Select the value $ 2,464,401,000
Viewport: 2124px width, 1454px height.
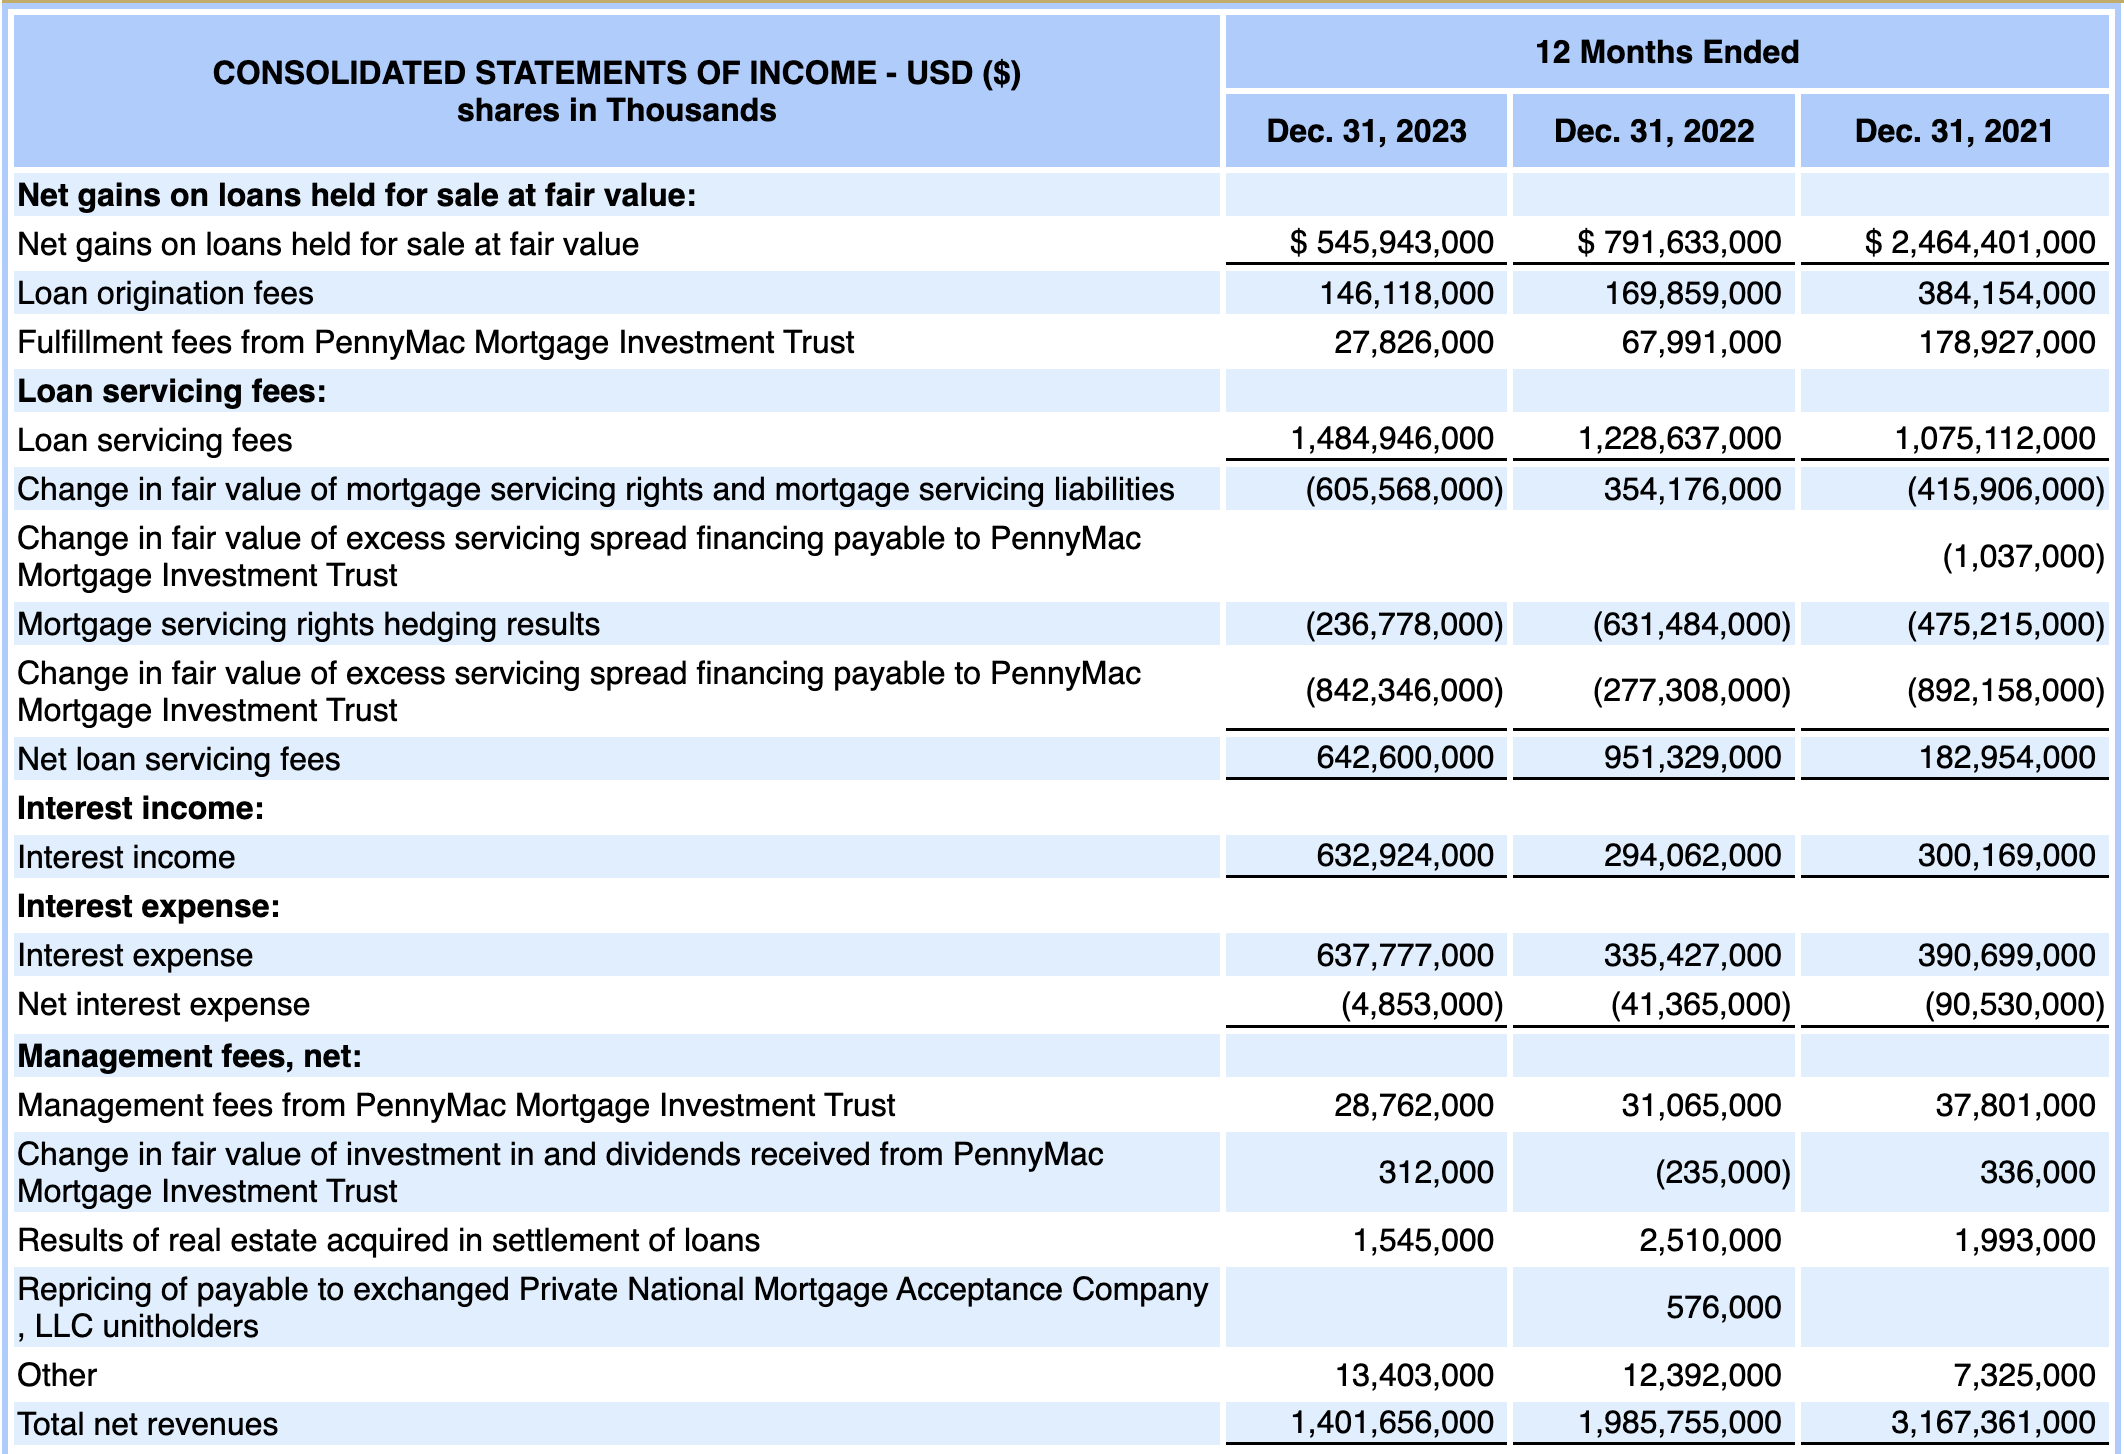pyautogui.click(x=1980, y=242)
